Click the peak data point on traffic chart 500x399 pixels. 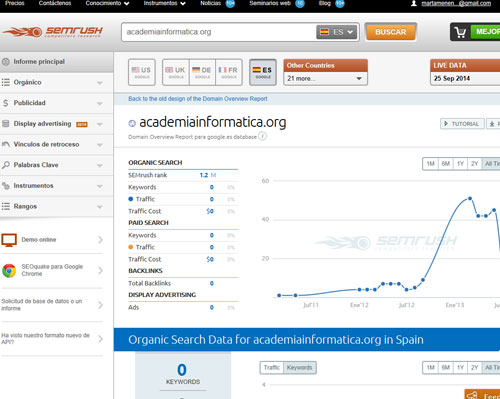(470, 198)
